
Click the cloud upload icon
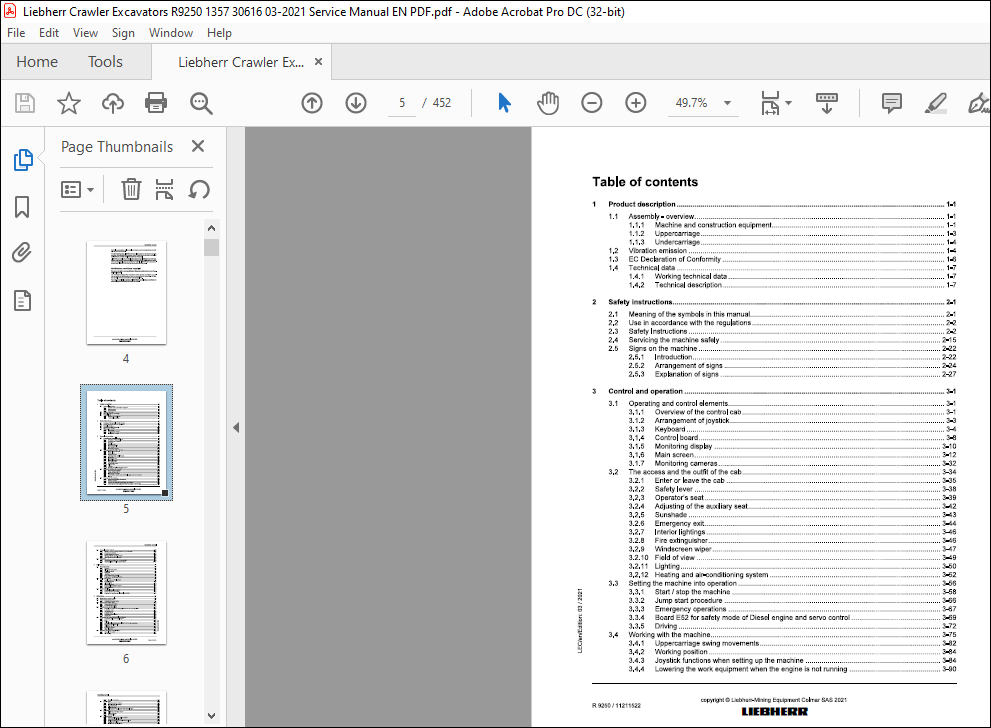[112, 103]
